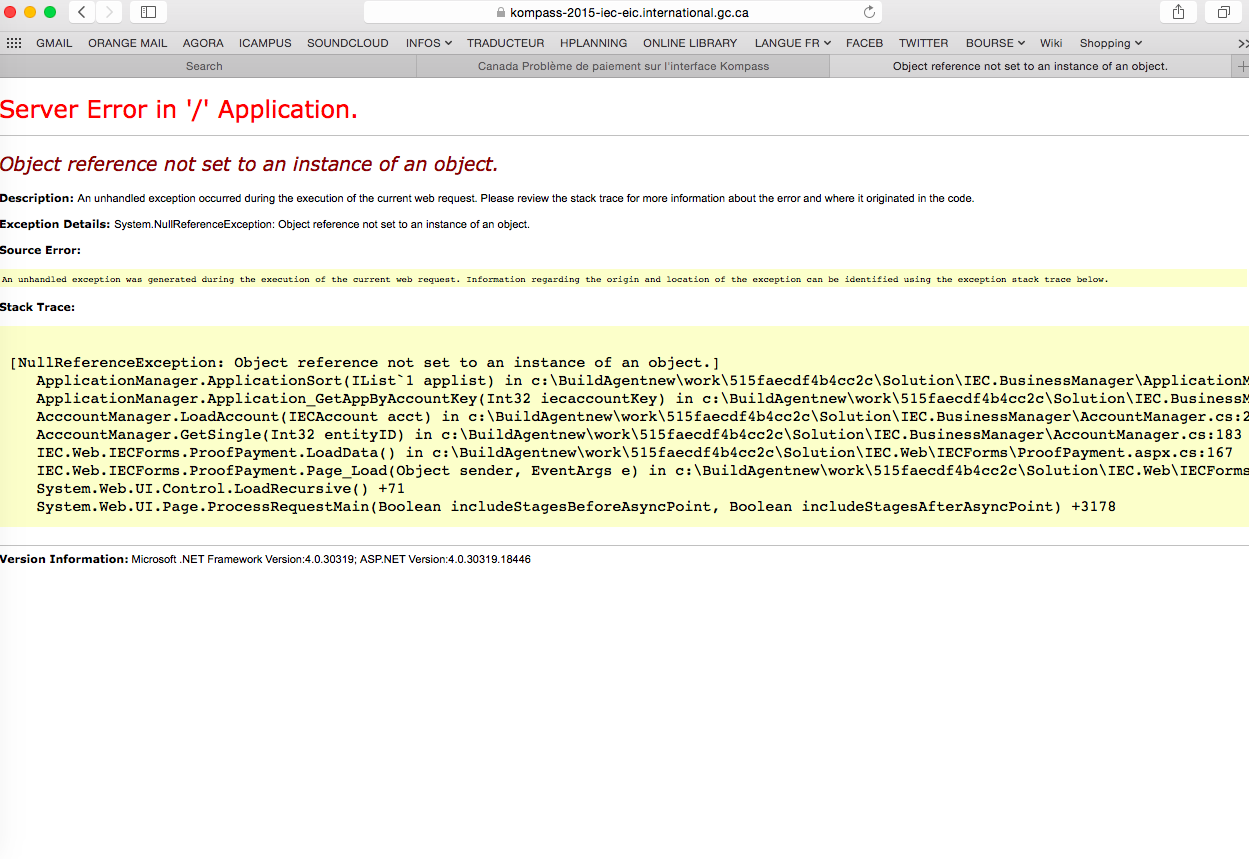Viewport: 1249px width, 859px height.
Task: Expand the INFOS bookmarks folder
Action: pyautogui.click(x=428, y=43)
